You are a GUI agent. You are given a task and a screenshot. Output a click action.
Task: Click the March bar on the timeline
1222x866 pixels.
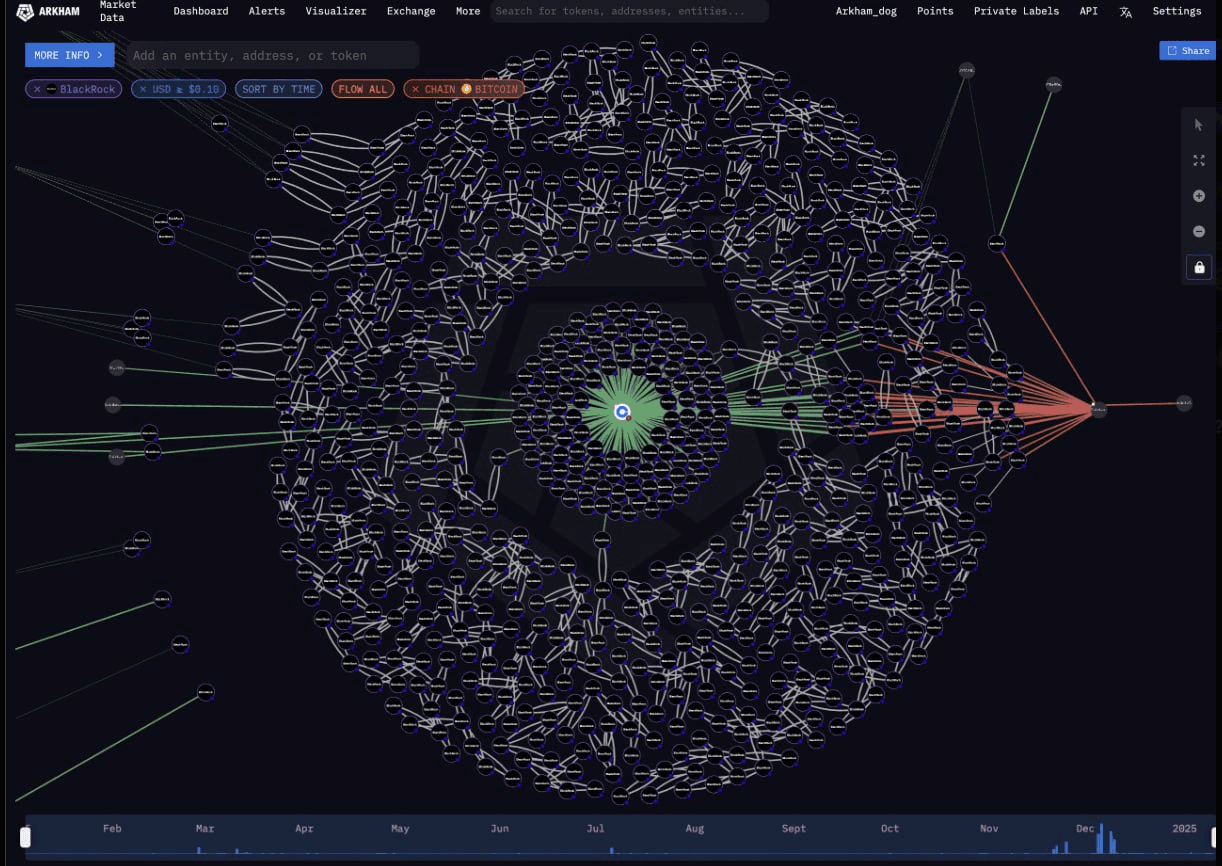[x=198, y=851]
